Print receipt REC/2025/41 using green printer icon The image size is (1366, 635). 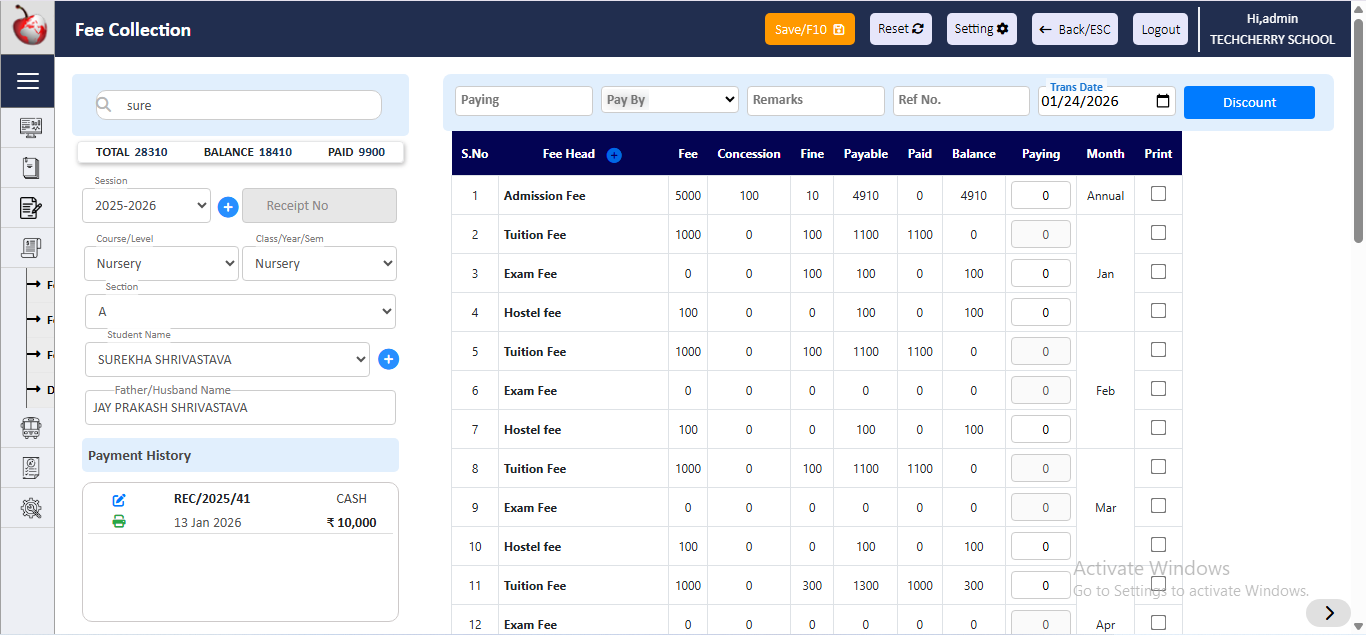(x=119, y=521)
